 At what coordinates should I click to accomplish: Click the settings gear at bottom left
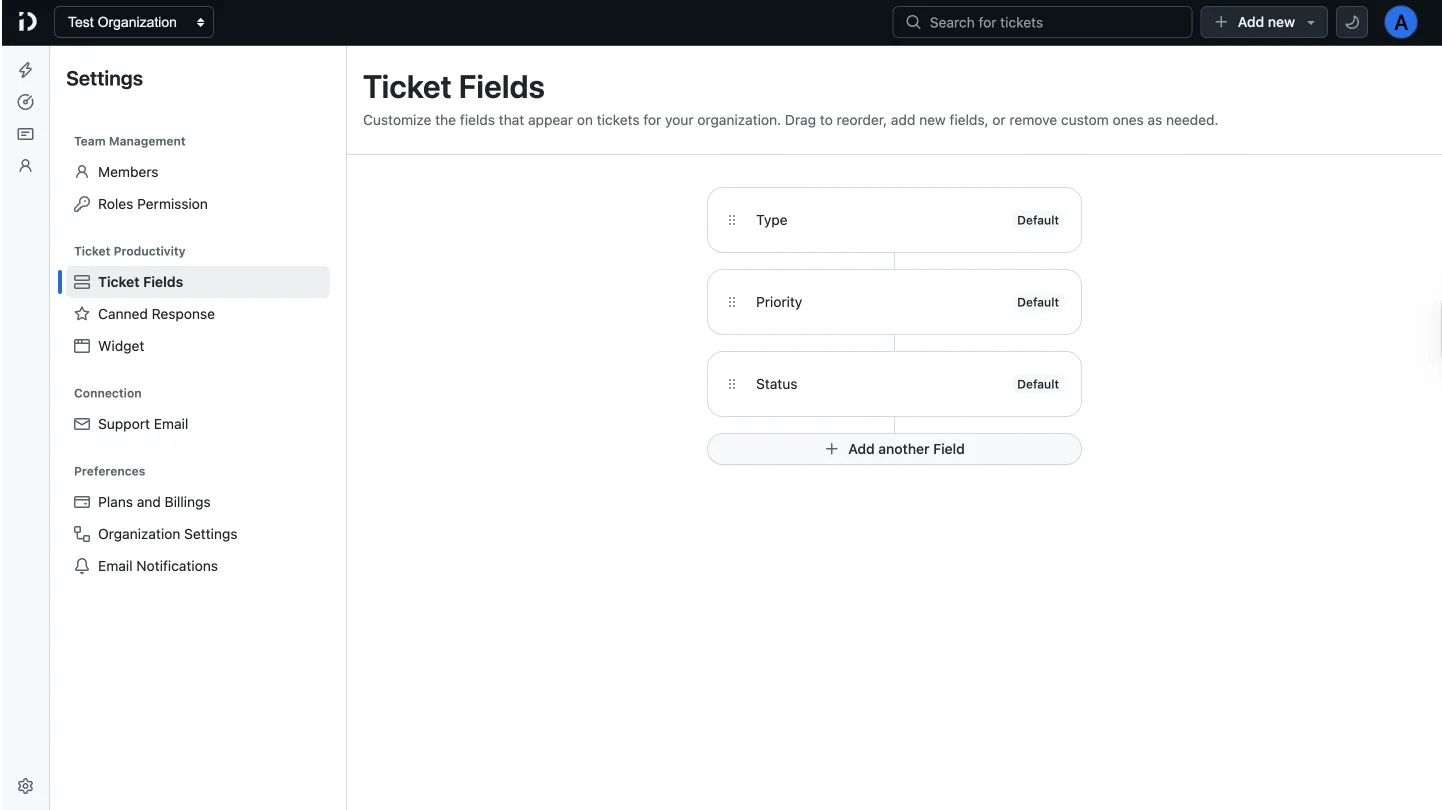pyautogui.click(x=25, y=785)
